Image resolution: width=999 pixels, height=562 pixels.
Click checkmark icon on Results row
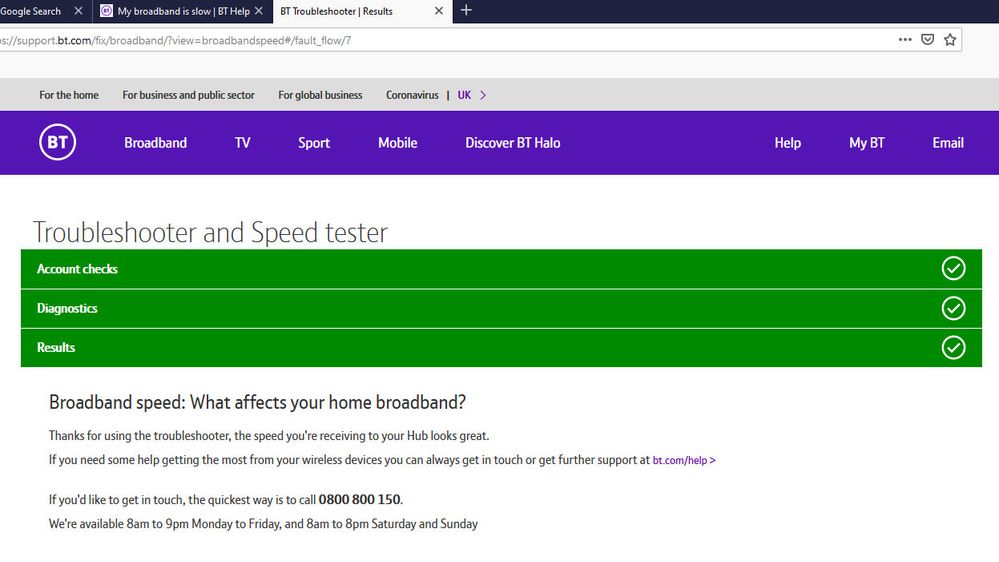pyautogui.click(x=953, y=347)
